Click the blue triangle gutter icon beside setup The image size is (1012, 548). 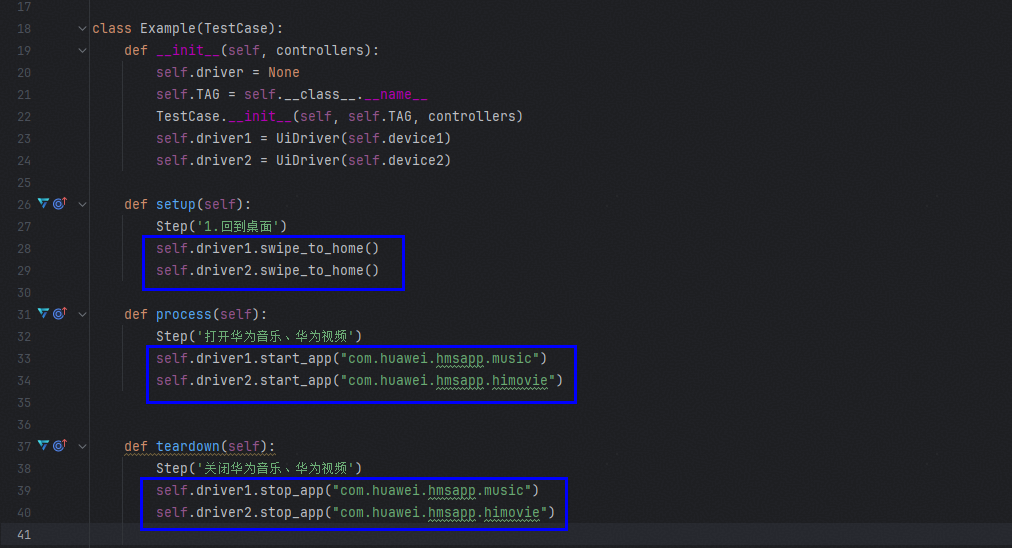coord(43,203)
